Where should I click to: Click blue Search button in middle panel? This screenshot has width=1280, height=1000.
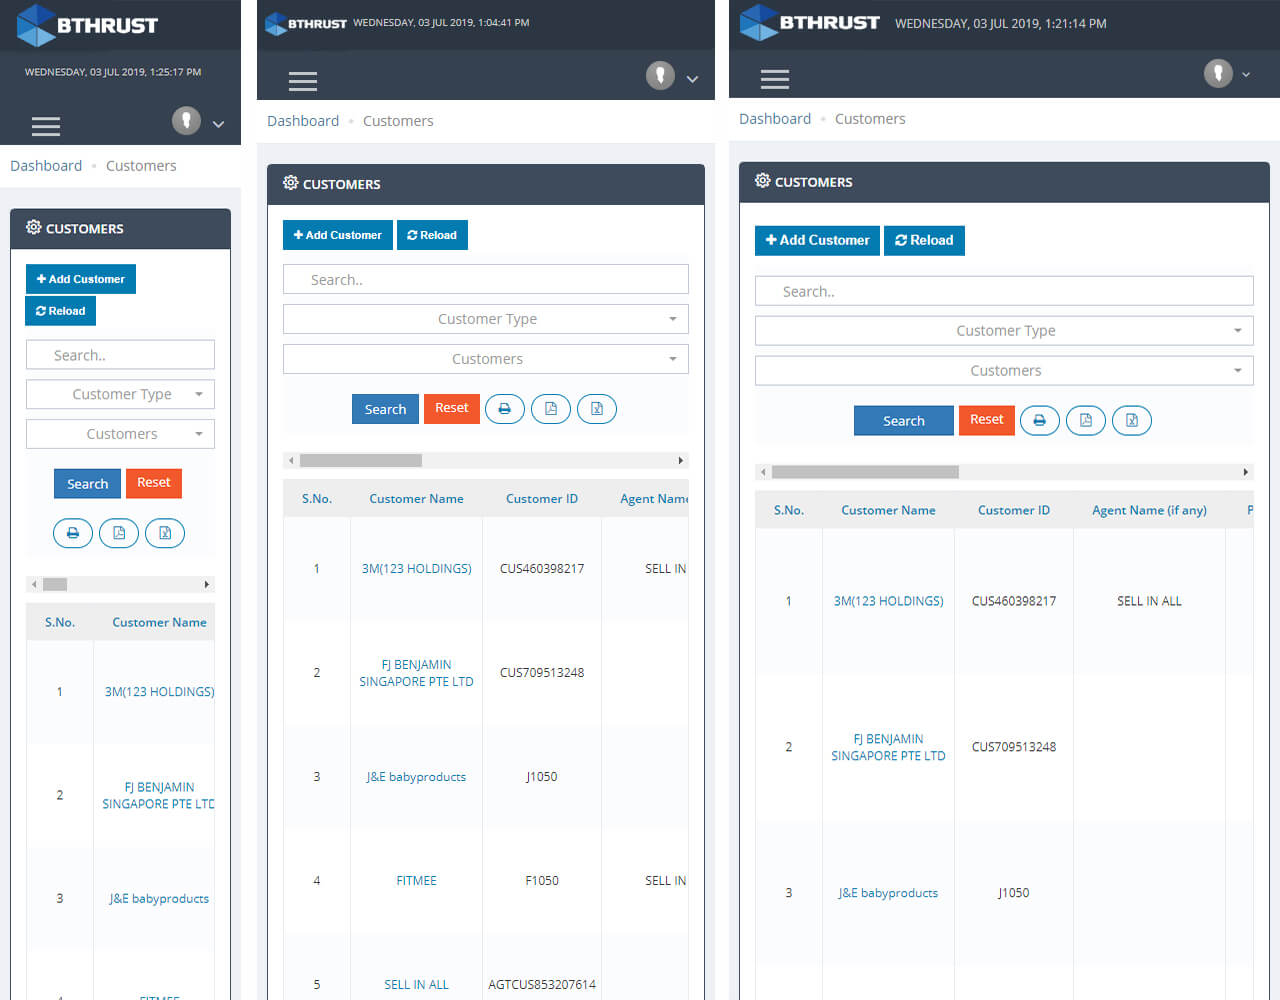[x=385, y=409]
